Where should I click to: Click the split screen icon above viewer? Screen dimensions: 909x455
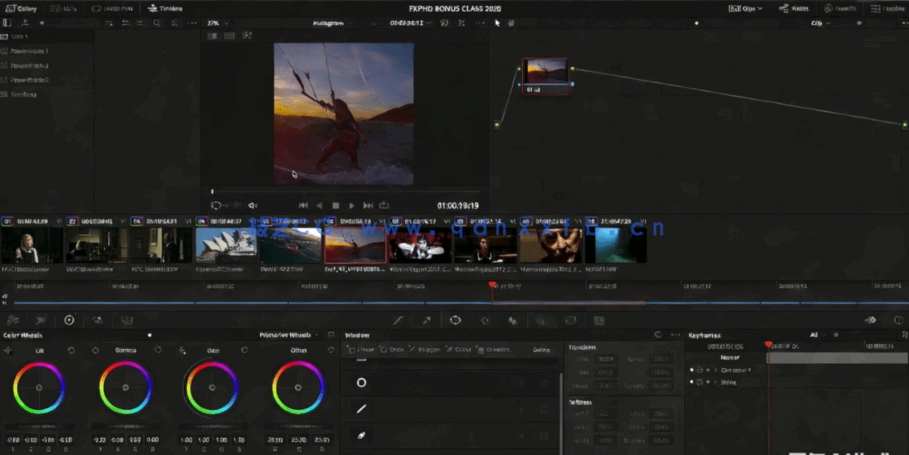coord(230,36)
